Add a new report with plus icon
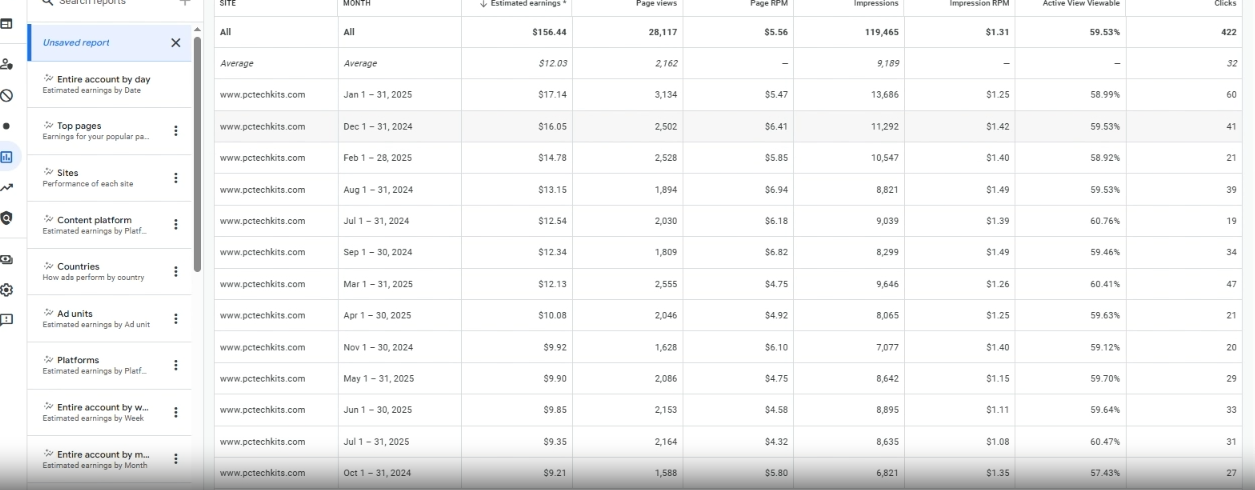The height and width of the screenshot is (490, 1255). click(184, 3)
